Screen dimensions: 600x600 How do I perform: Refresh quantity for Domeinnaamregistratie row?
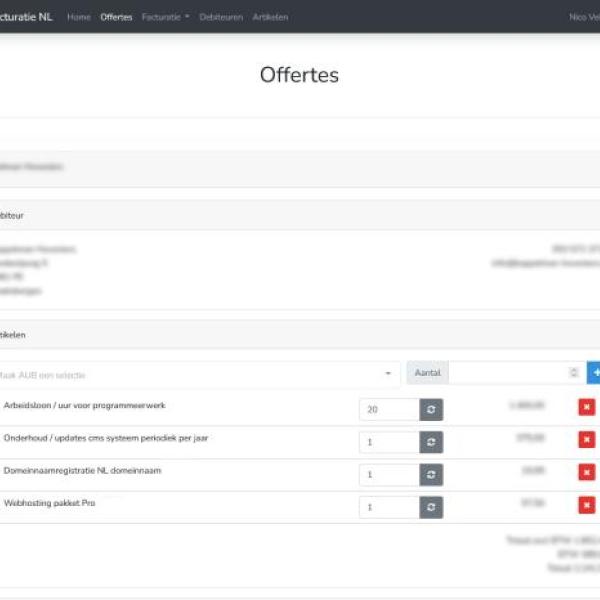click(431, 475)
